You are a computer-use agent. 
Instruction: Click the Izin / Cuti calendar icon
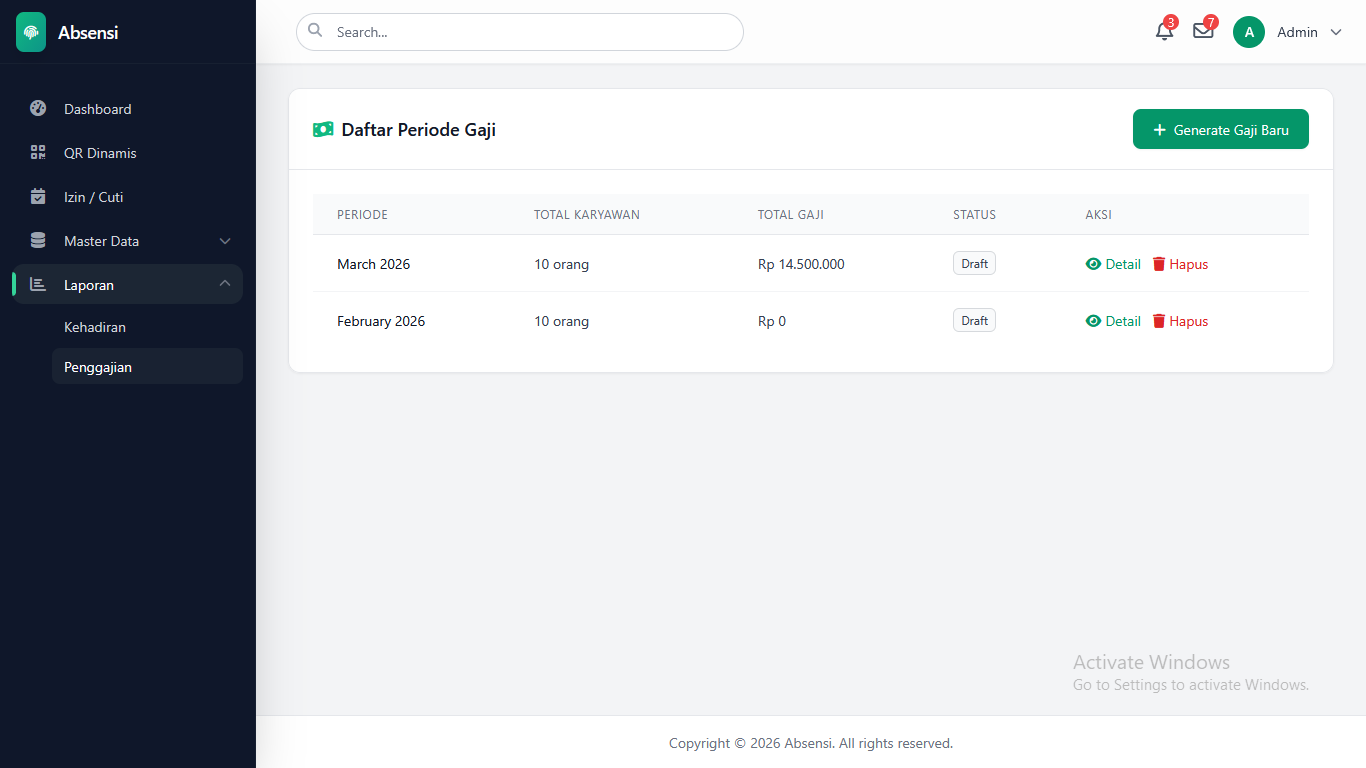click(38, 197)
